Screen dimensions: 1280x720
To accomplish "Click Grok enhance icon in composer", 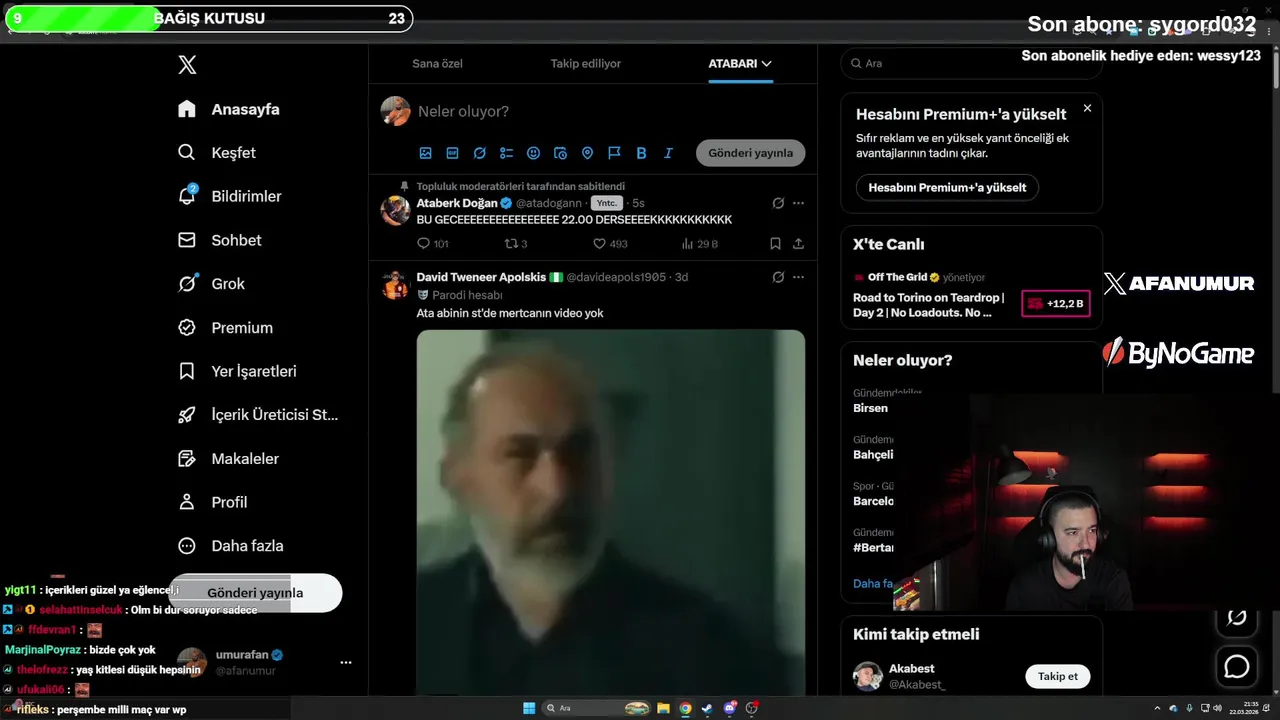I will [x=479, y=153].
